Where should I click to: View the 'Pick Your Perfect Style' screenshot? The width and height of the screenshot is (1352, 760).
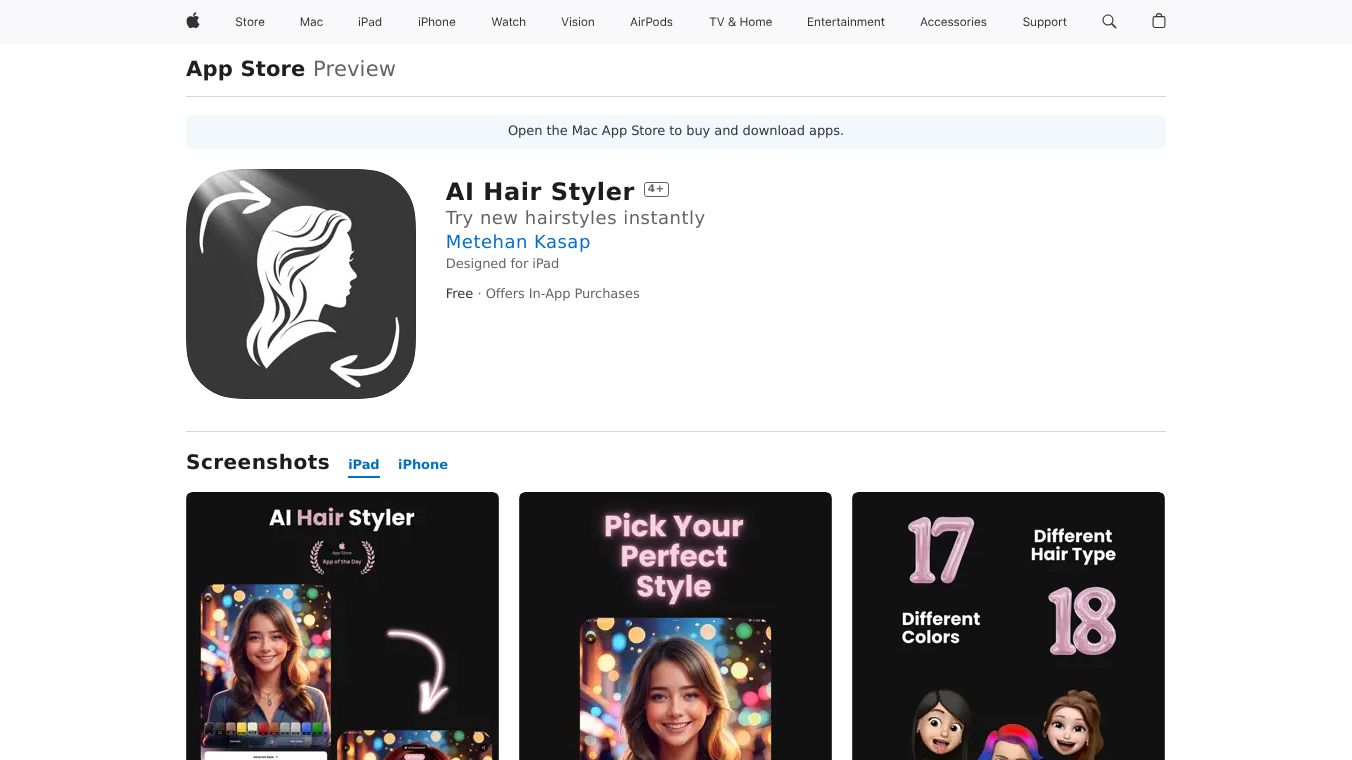tap(675, 626)
